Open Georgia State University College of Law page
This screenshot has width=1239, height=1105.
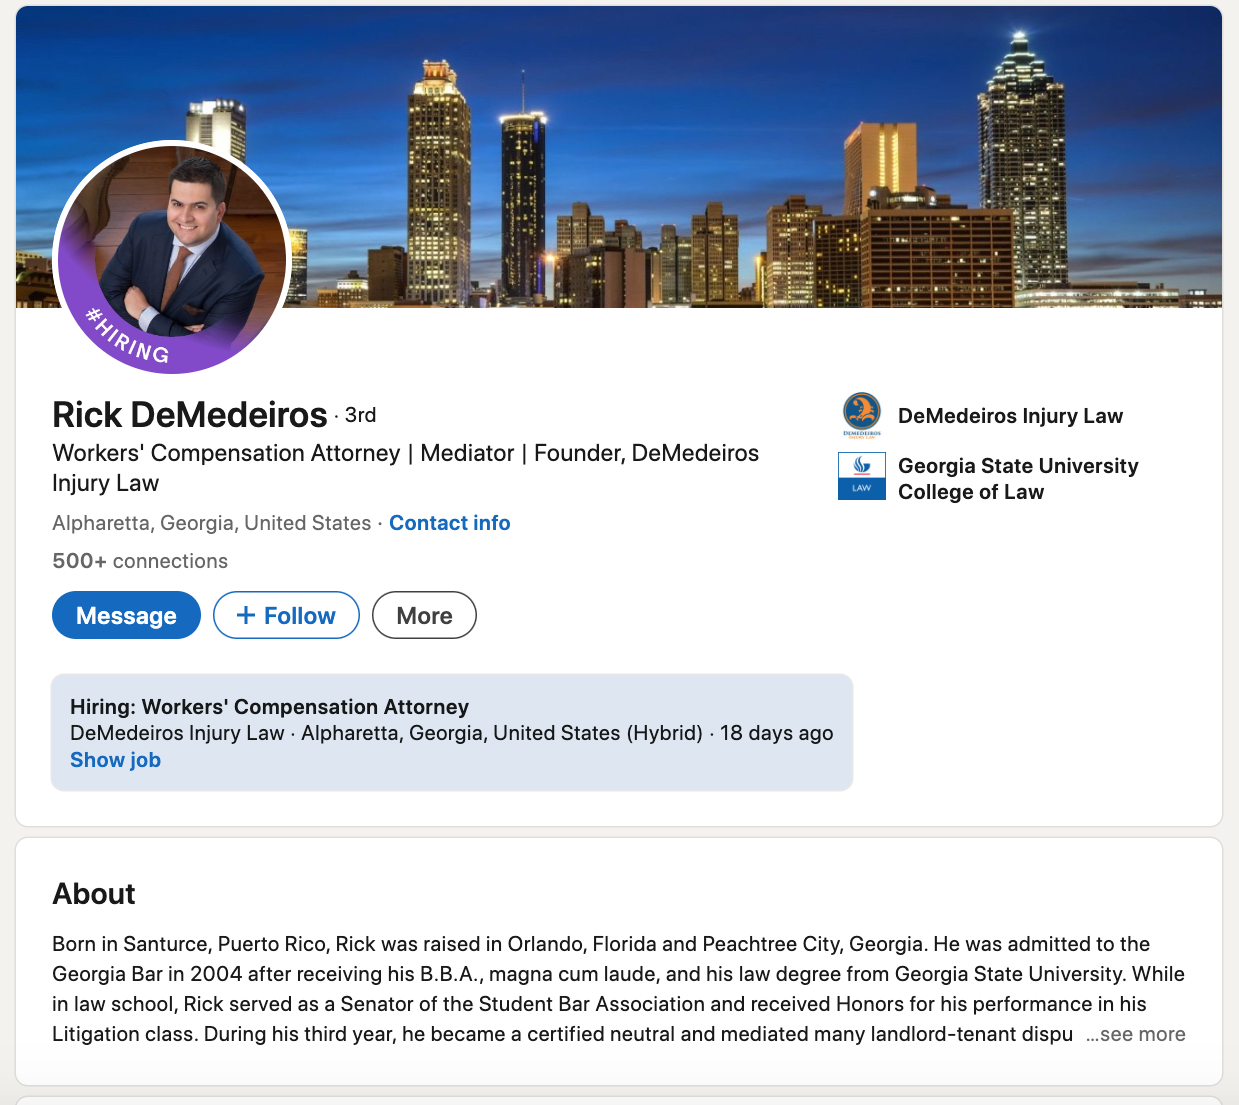pos(1018,478)
